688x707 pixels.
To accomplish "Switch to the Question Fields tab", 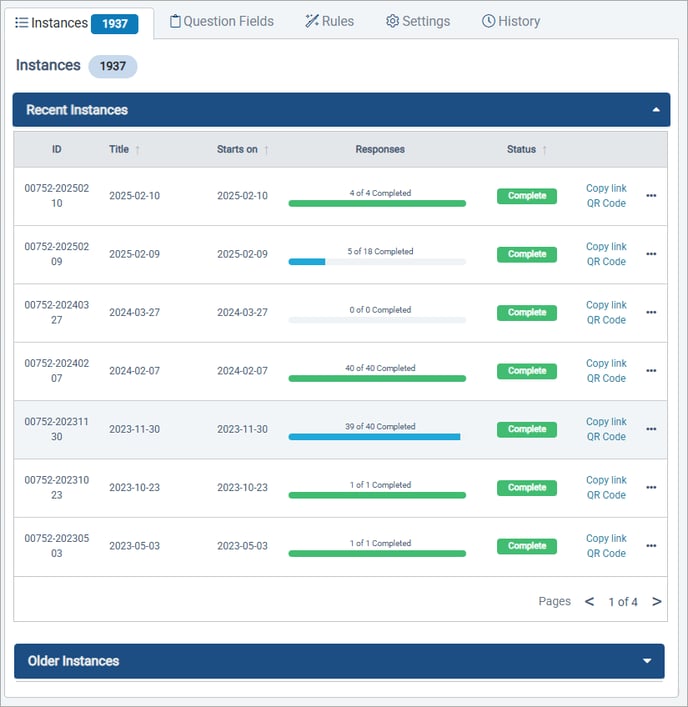I will tap(222, 21).
